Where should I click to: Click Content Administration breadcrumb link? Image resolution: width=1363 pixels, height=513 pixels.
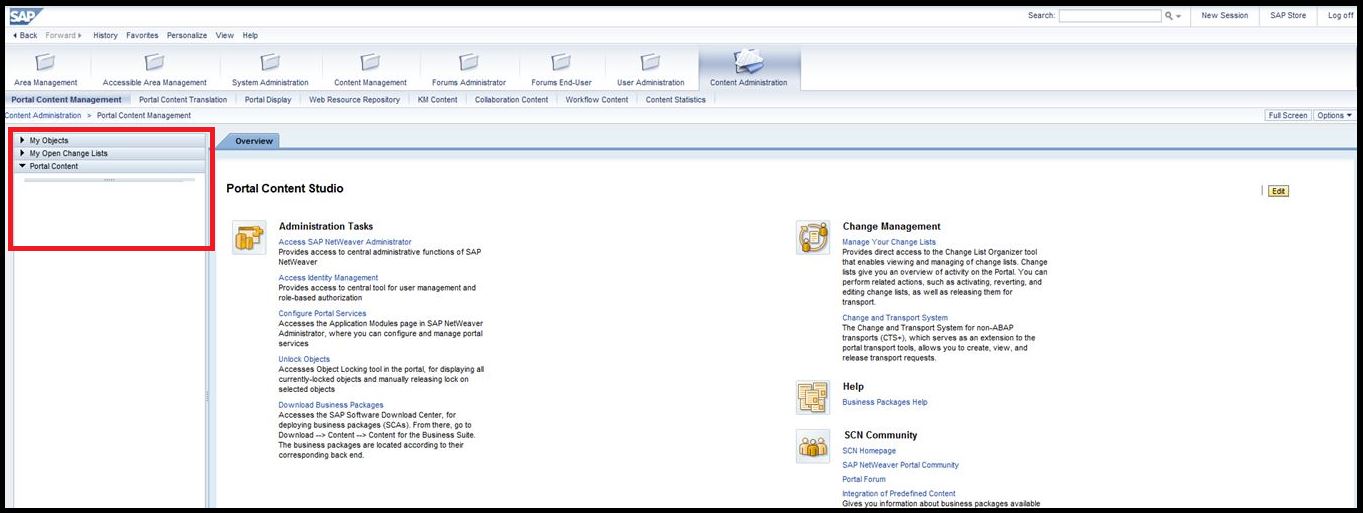(x=42, y=115)
